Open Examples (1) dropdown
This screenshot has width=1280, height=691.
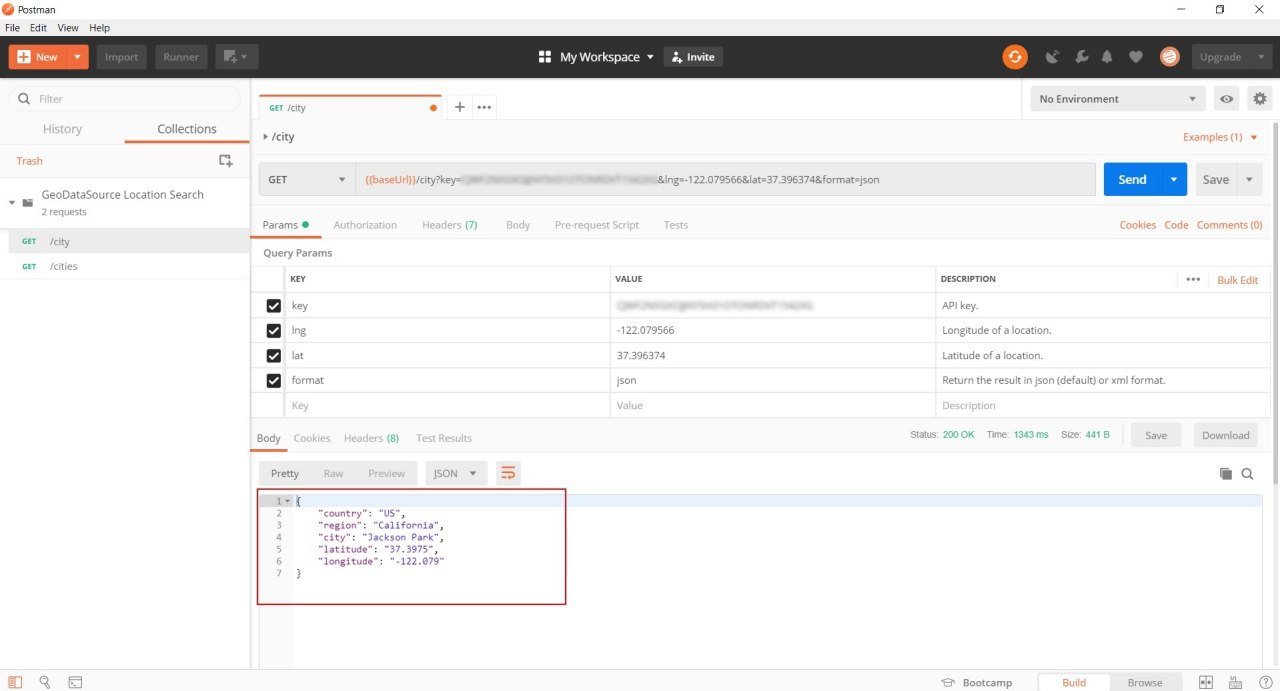click(1220, 137)
